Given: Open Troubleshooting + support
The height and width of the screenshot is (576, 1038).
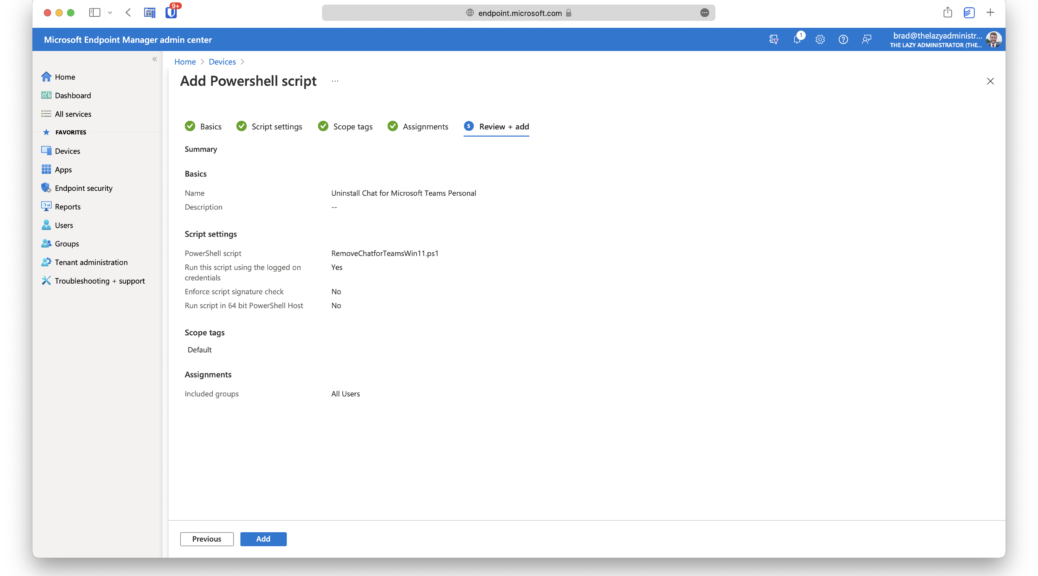Looking at the screenshot, I should point(93,281).
